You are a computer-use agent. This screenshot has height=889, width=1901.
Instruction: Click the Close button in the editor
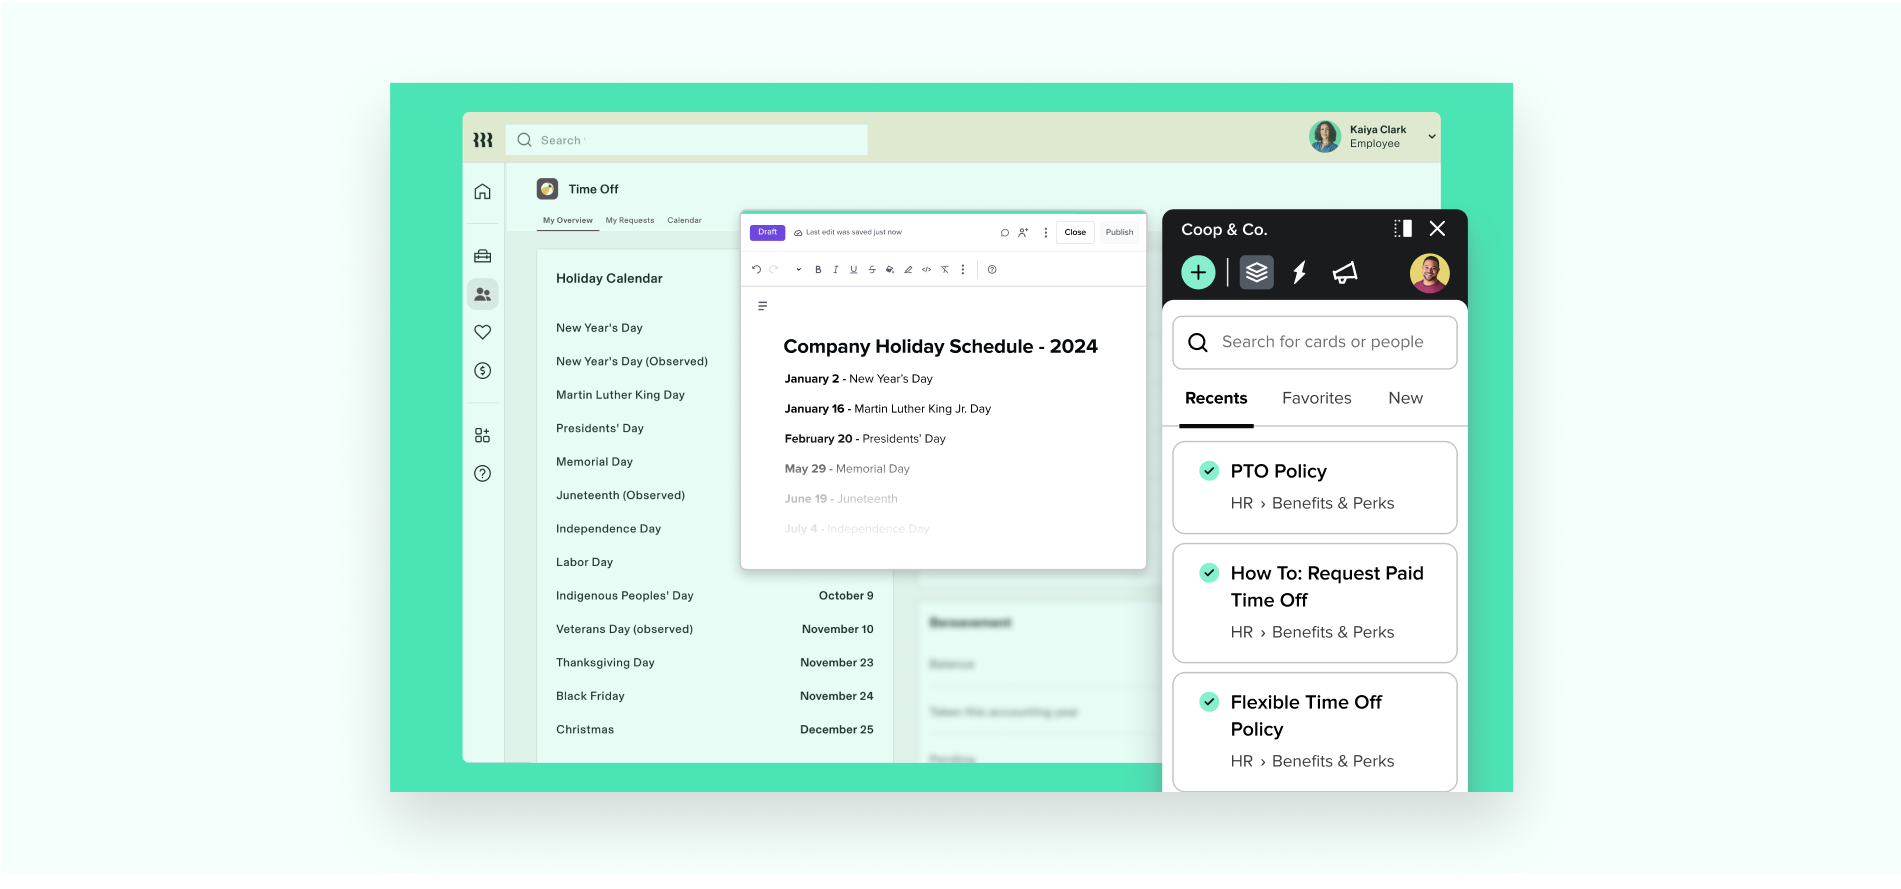[x=1075, y=232]
